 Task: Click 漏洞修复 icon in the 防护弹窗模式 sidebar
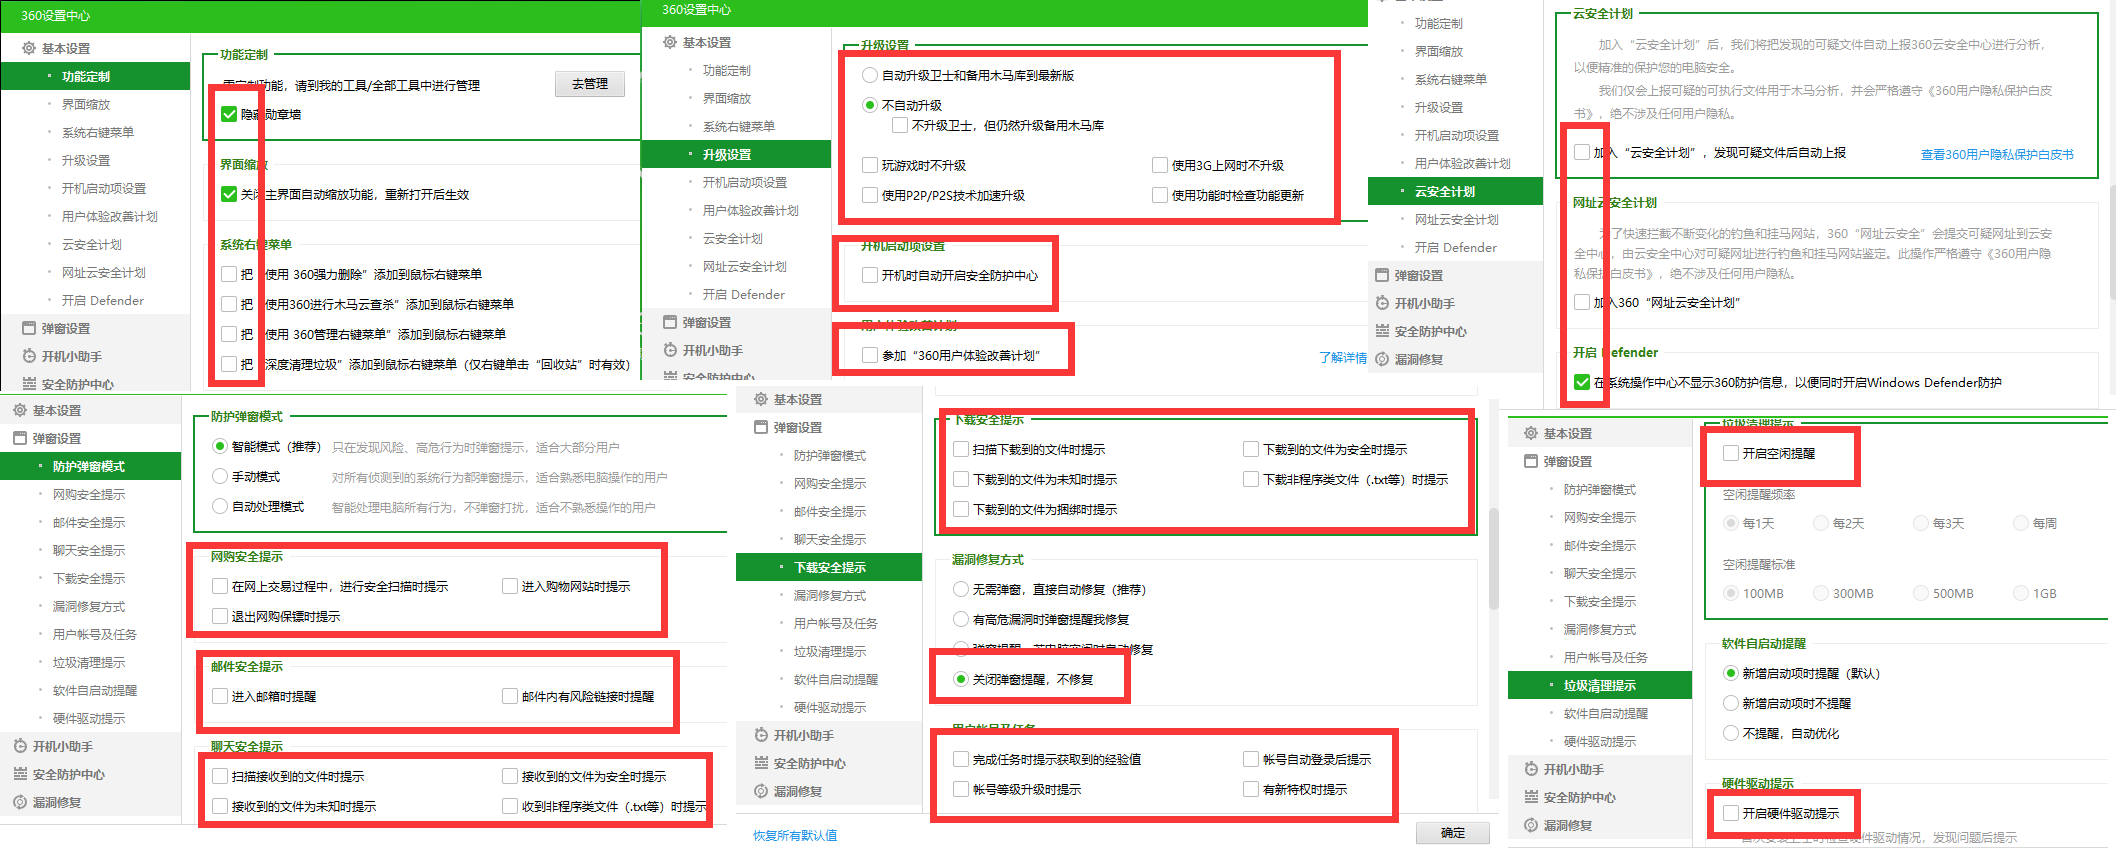[x=20, y=802]
